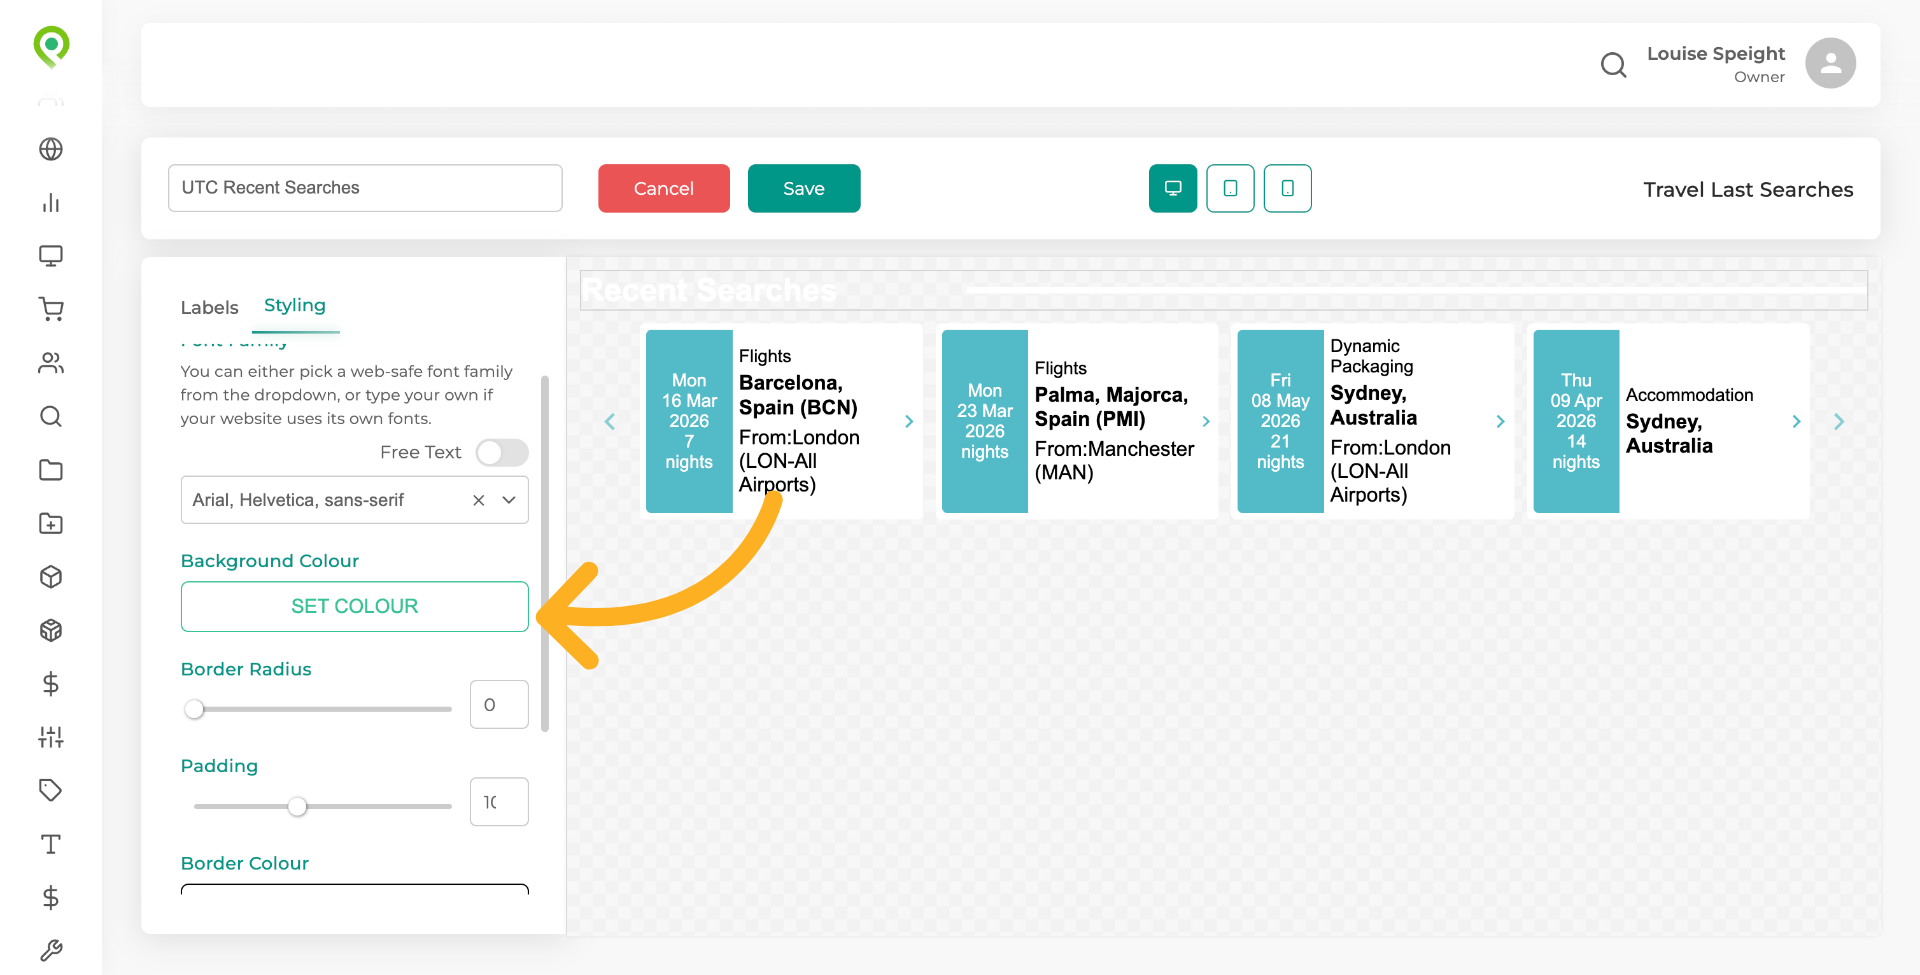1920x975 pixels.
Task: Click the price tag sidebar icon
Action: point(51,790)
